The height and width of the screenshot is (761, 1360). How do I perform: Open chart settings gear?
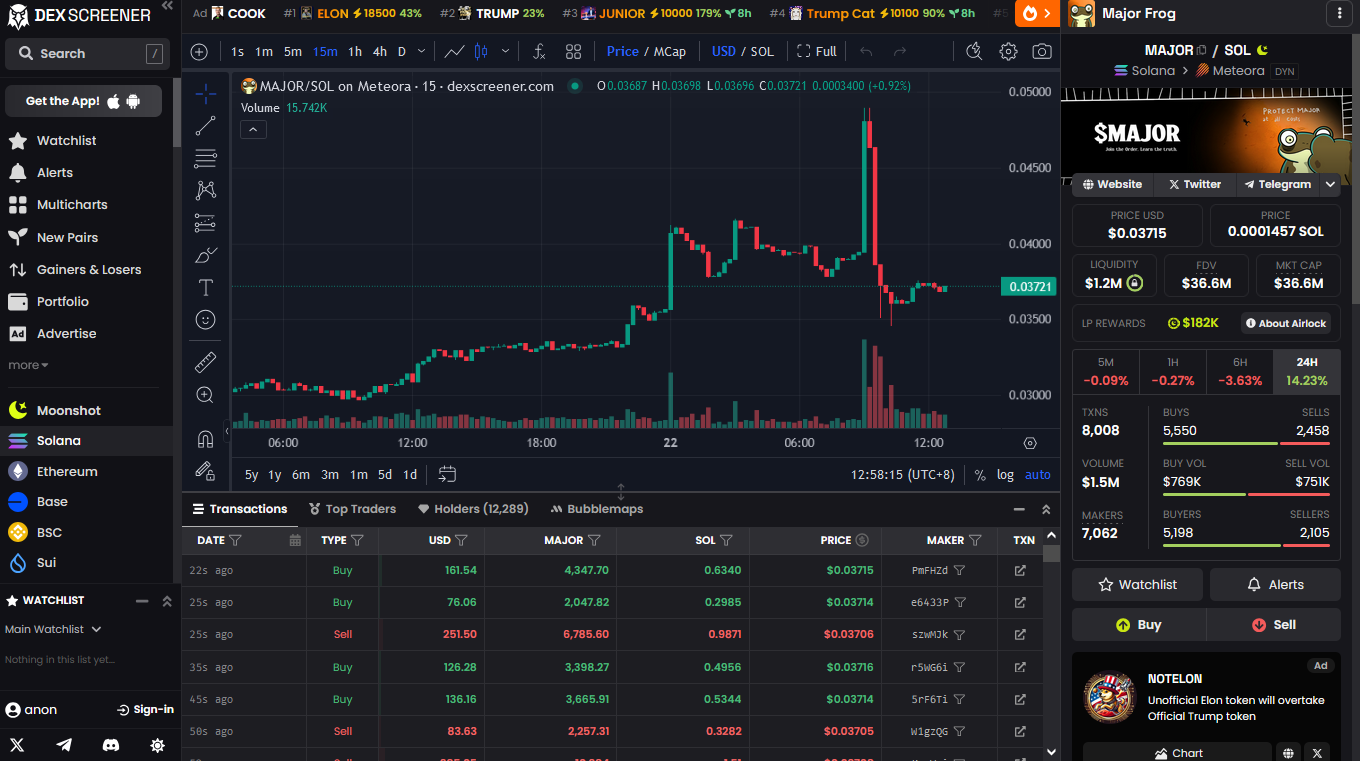pos(1008,51)
